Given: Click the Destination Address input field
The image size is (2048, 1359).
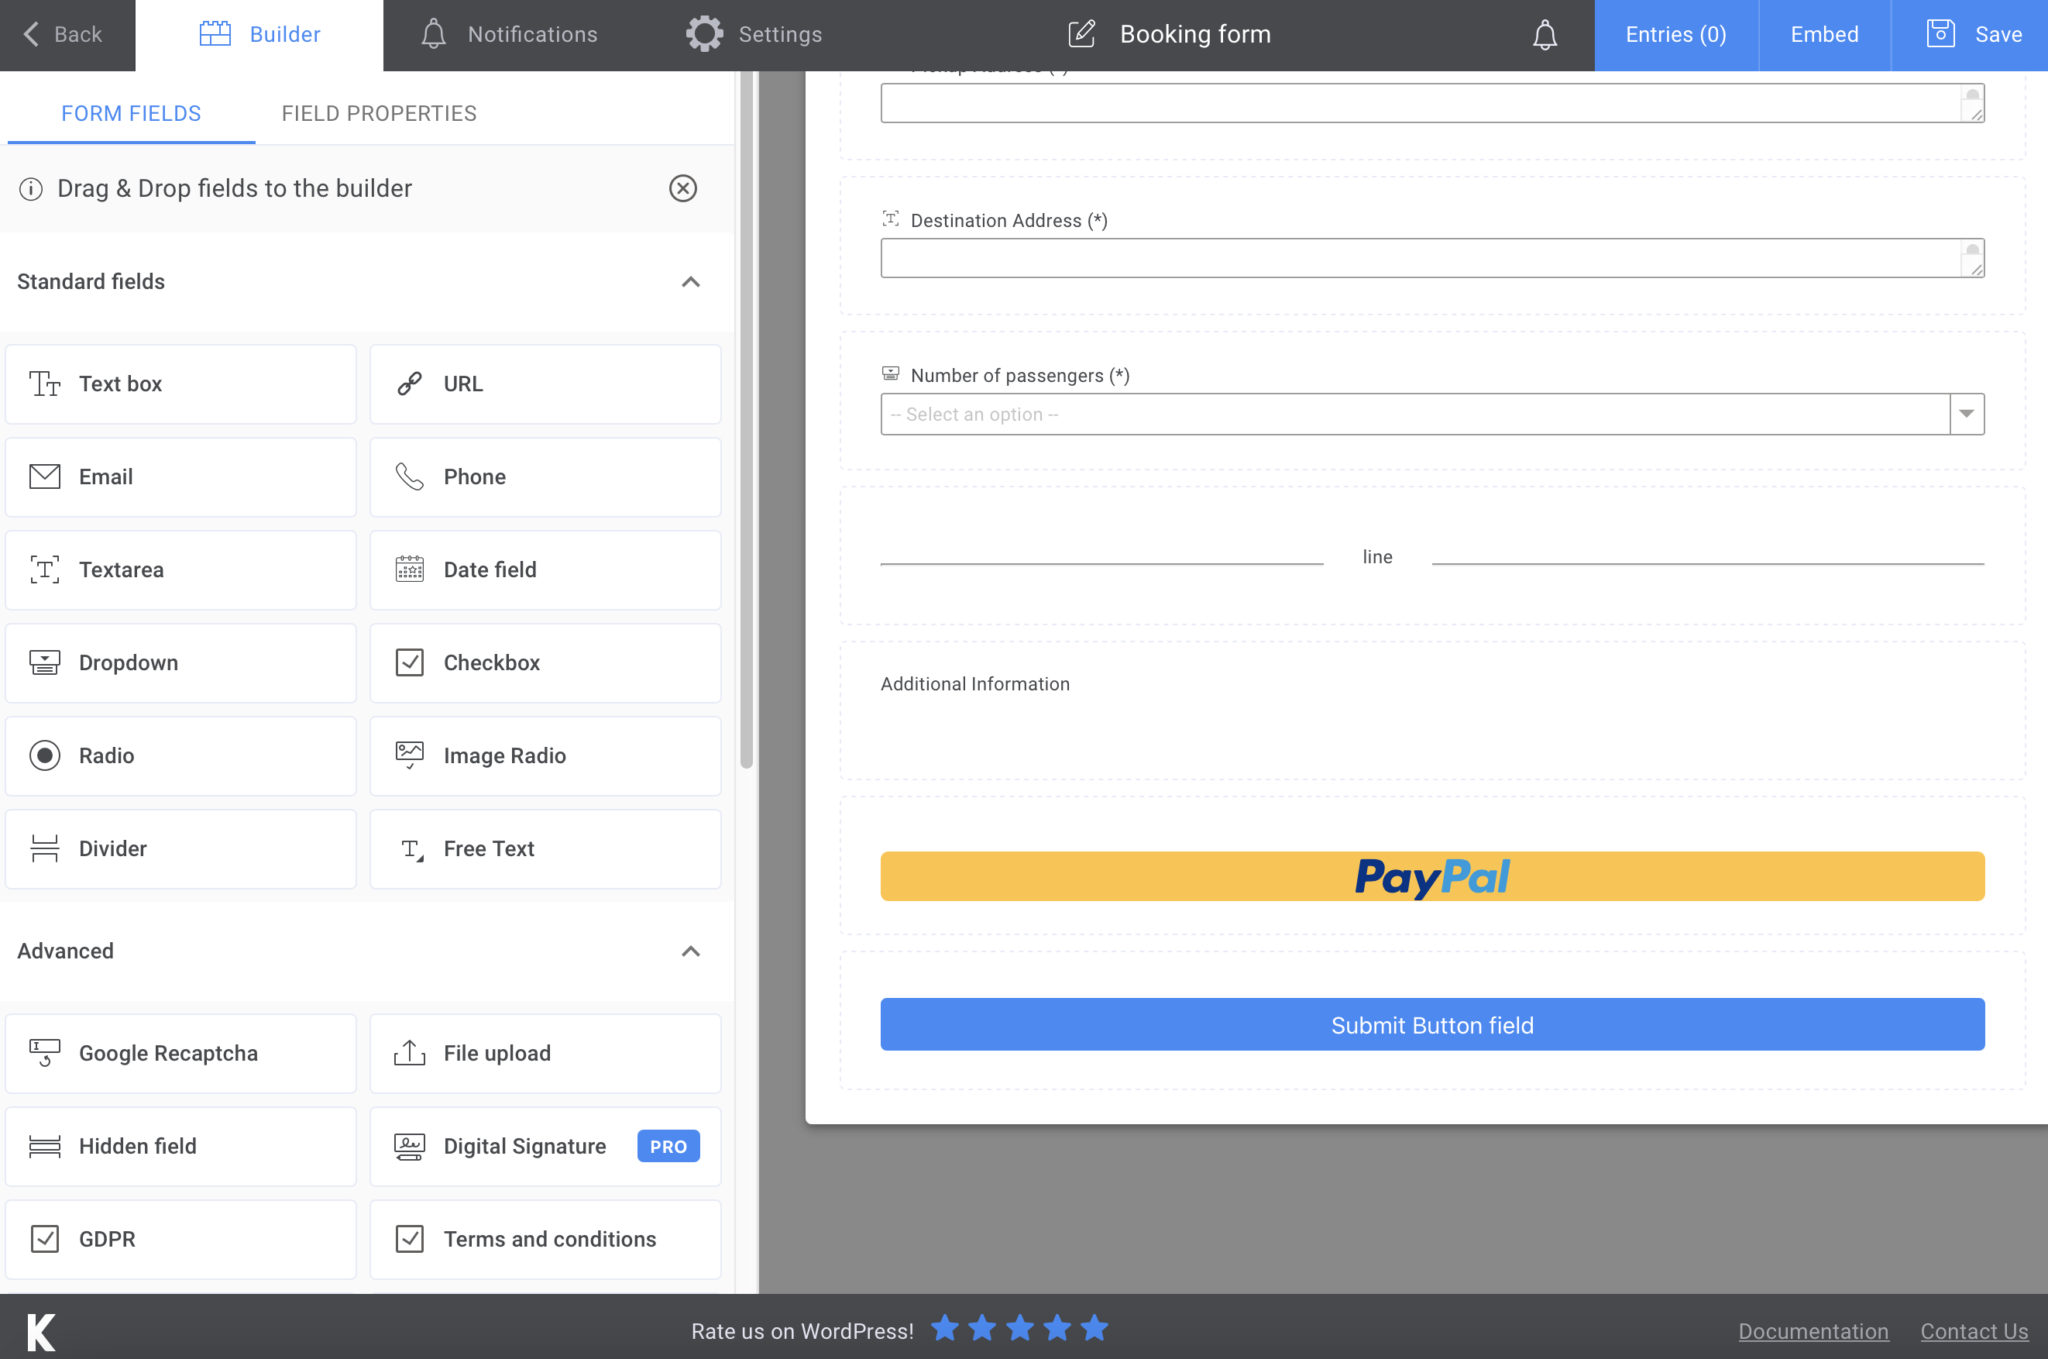Looking at the screenshot, I should point(1432,257).
